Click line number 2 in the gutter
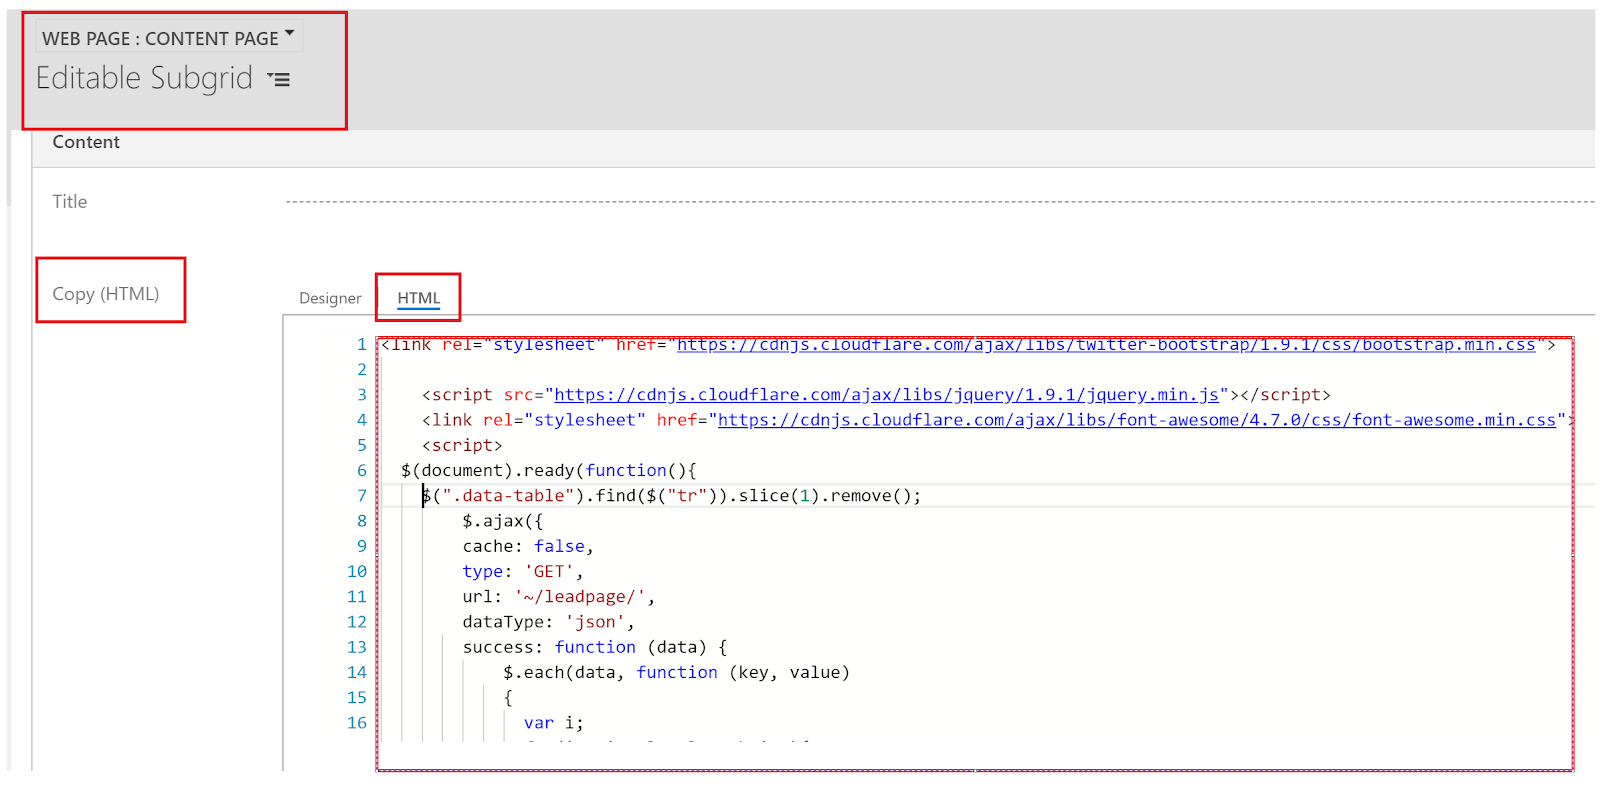 coord(362,370)
